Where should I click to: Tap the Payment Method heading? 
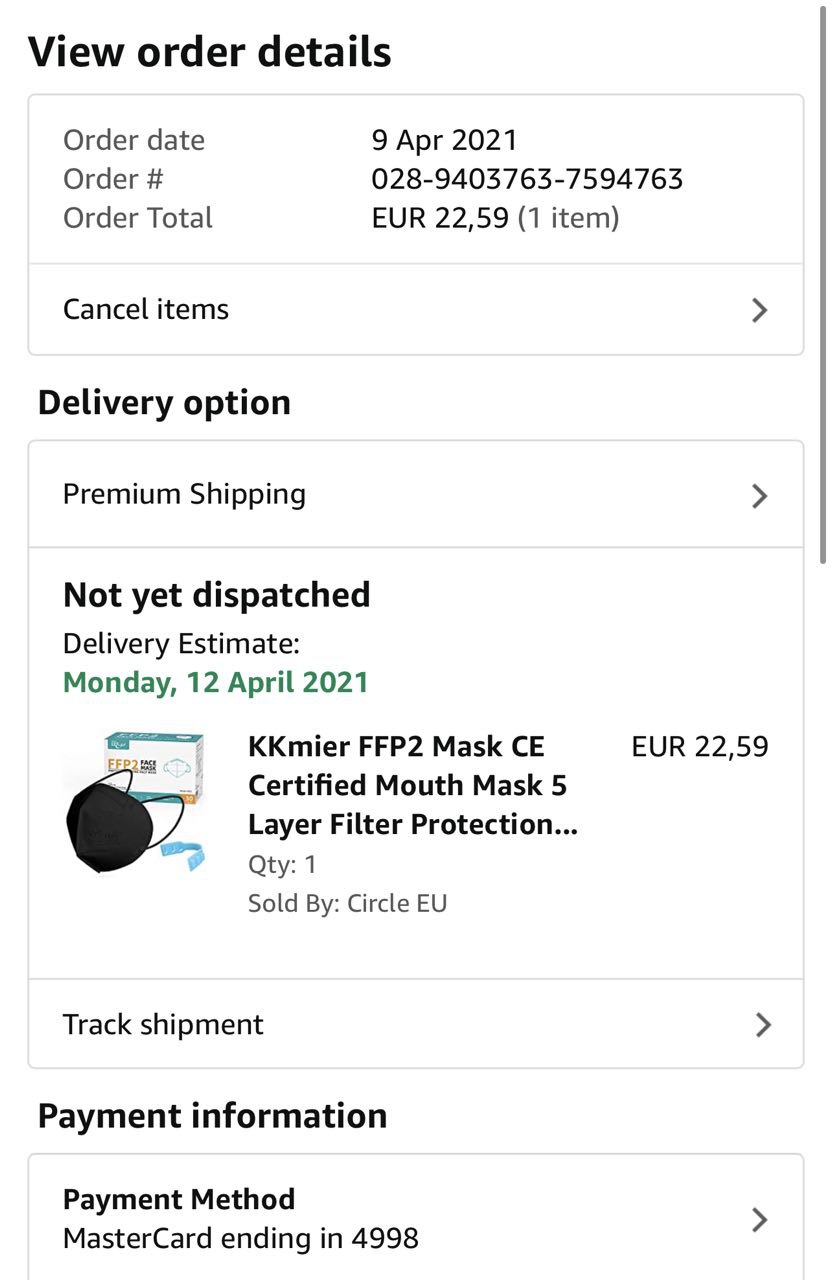coord(179,1199)
